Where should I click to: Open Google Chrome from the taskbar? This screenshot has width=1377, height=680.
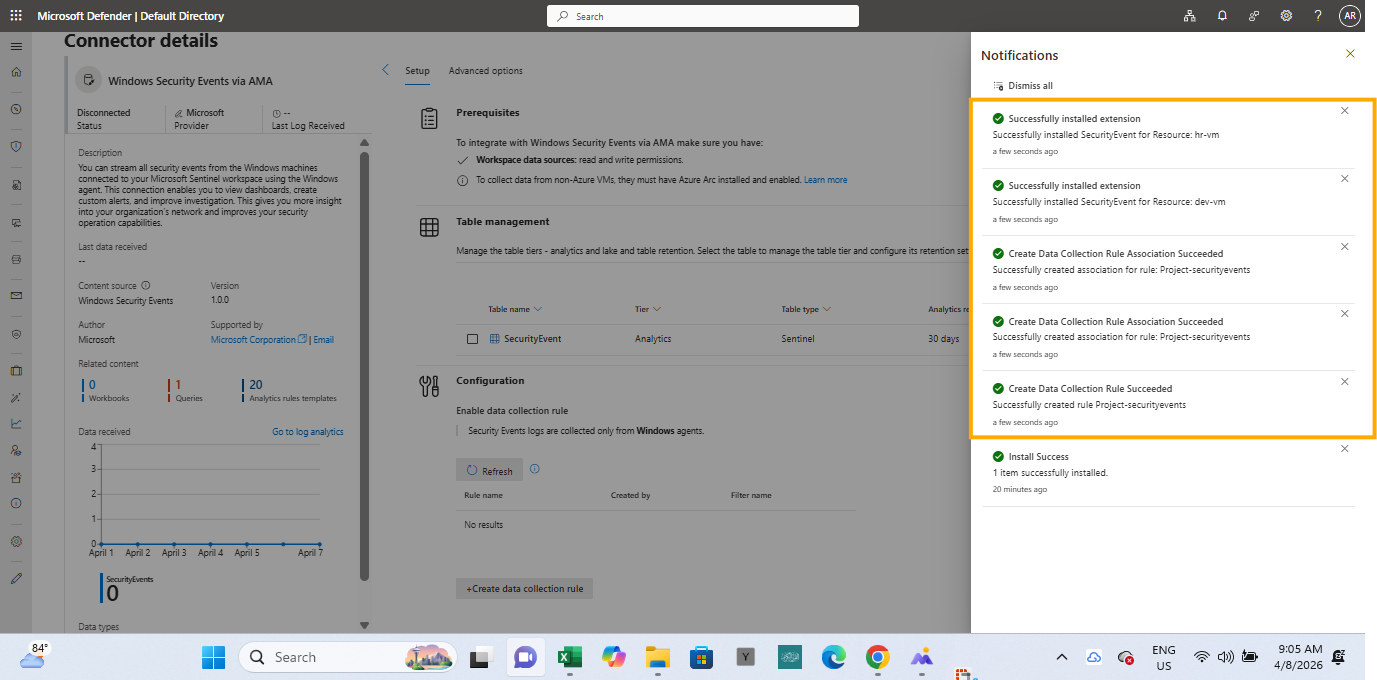pos(877,657)
